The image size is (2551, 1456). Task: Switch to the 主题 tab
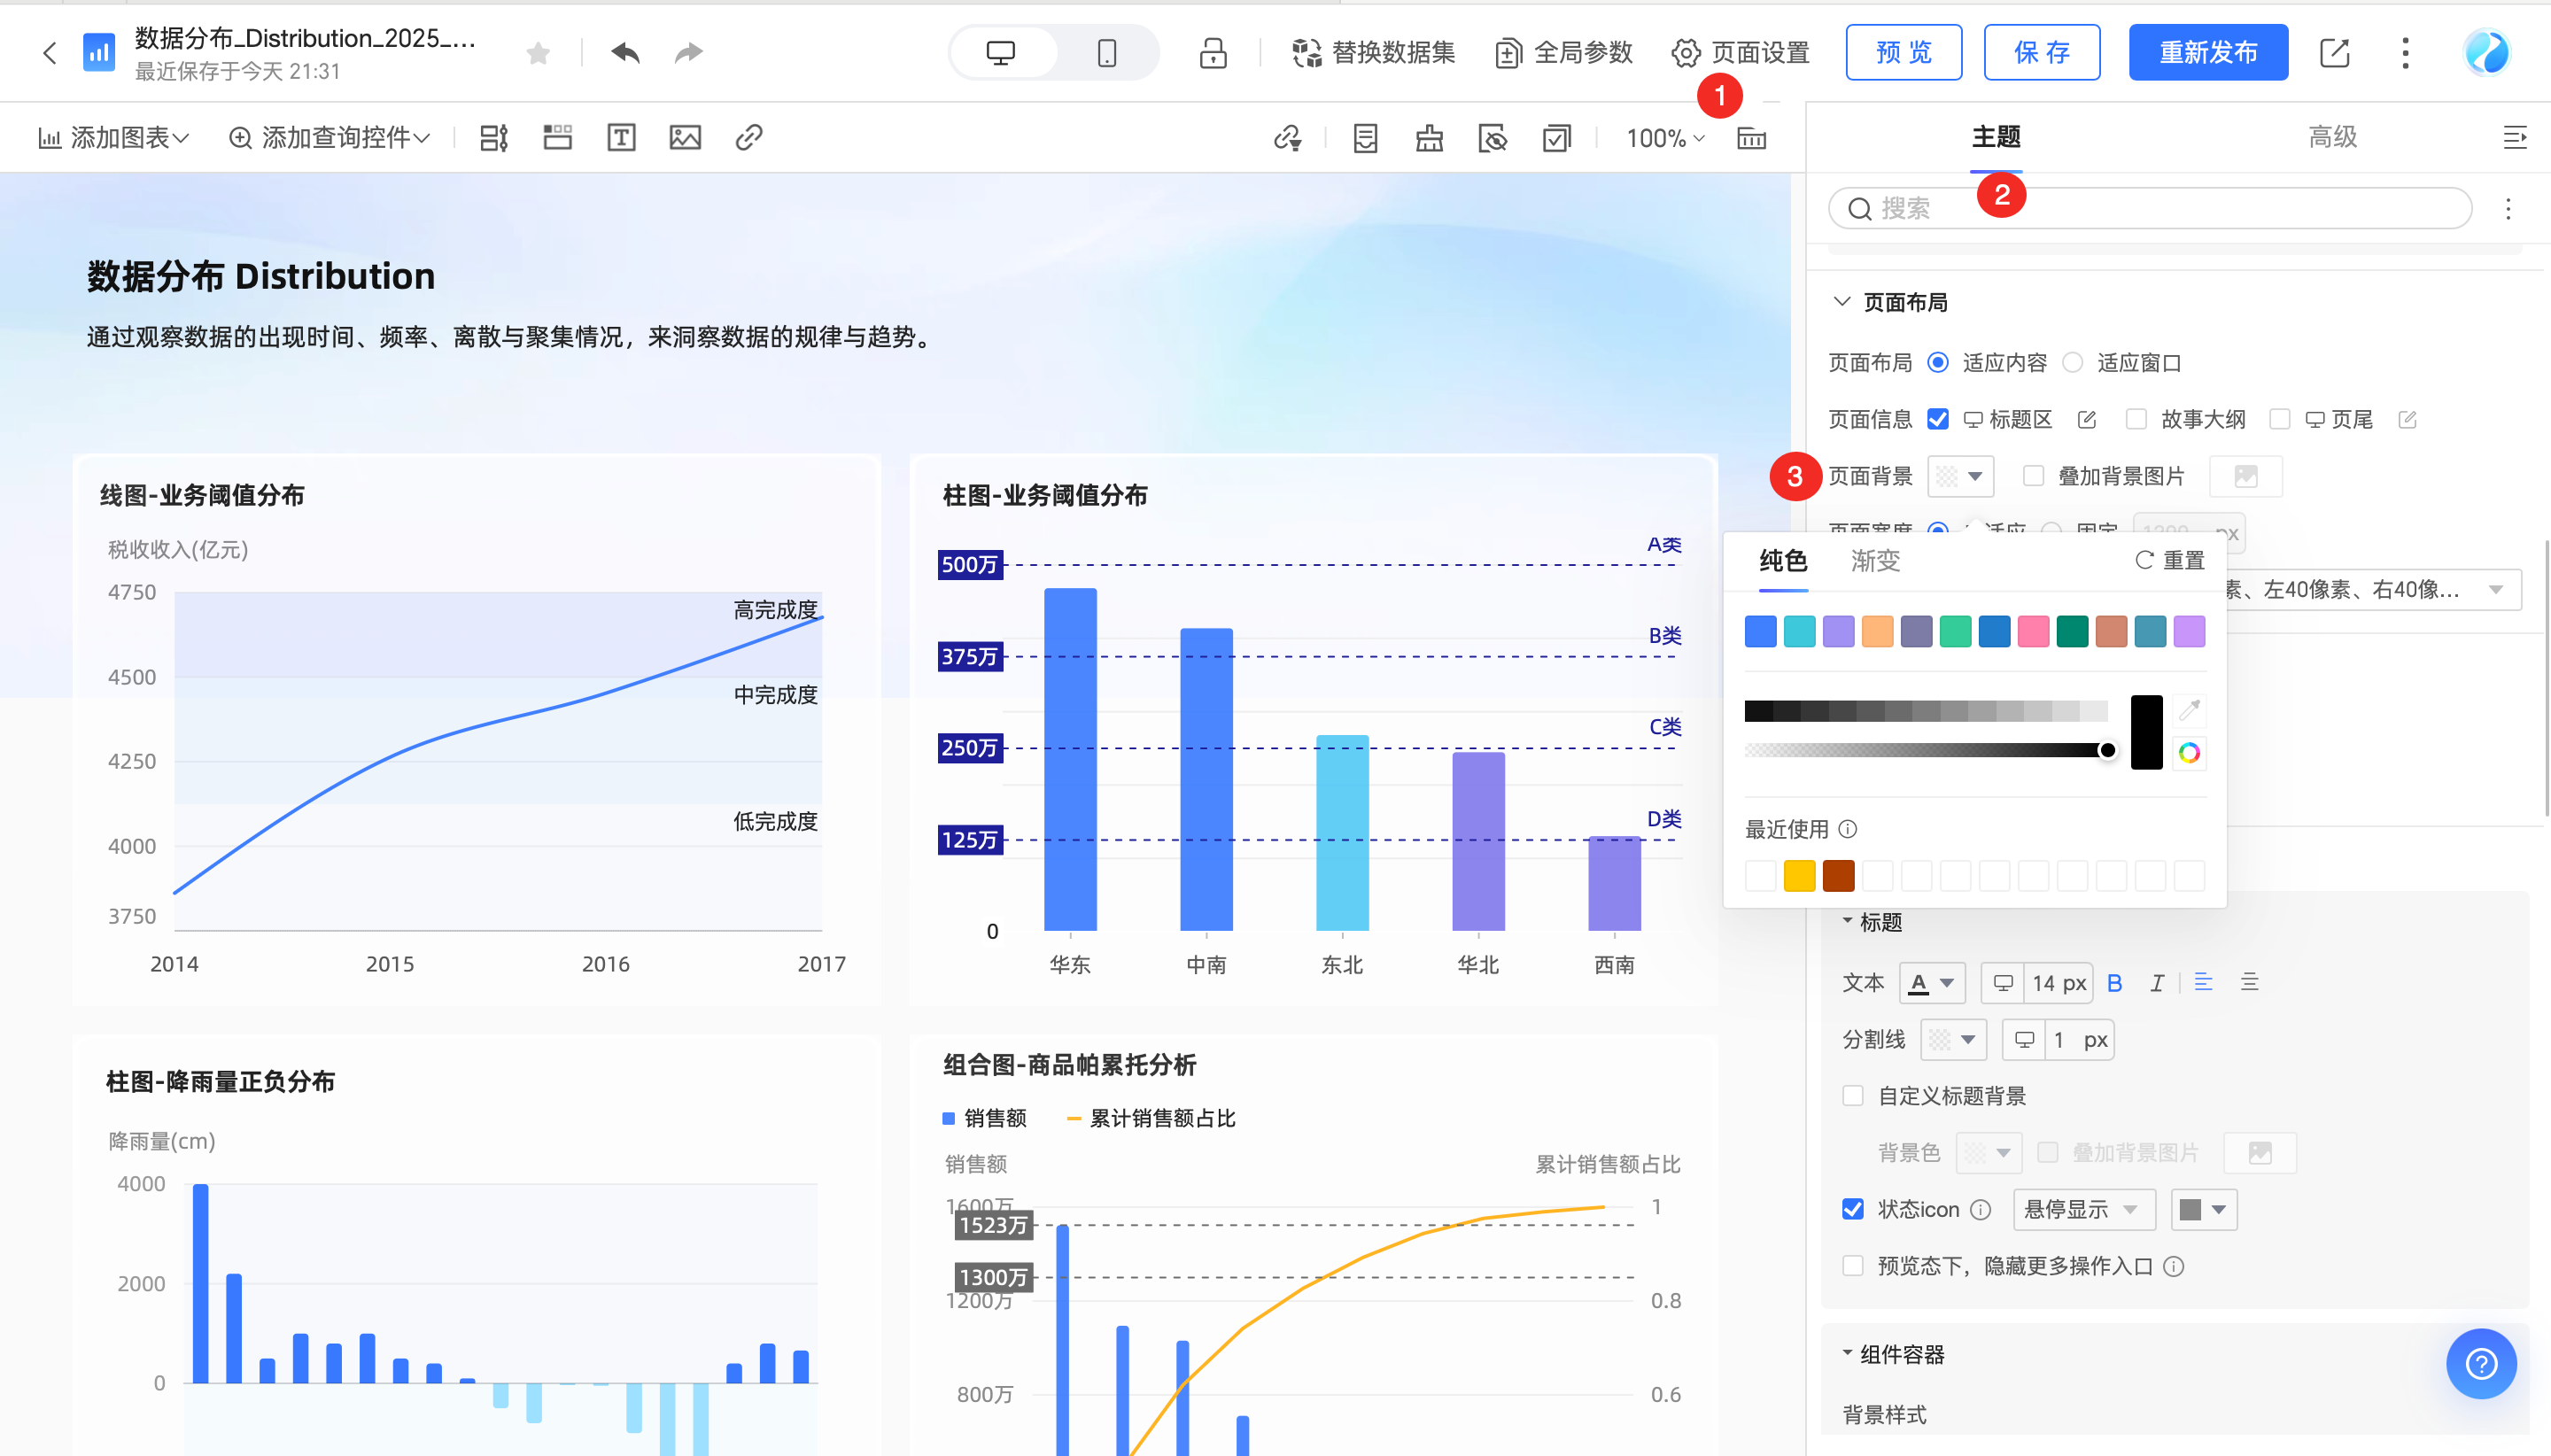click(x=1996, y=137)
